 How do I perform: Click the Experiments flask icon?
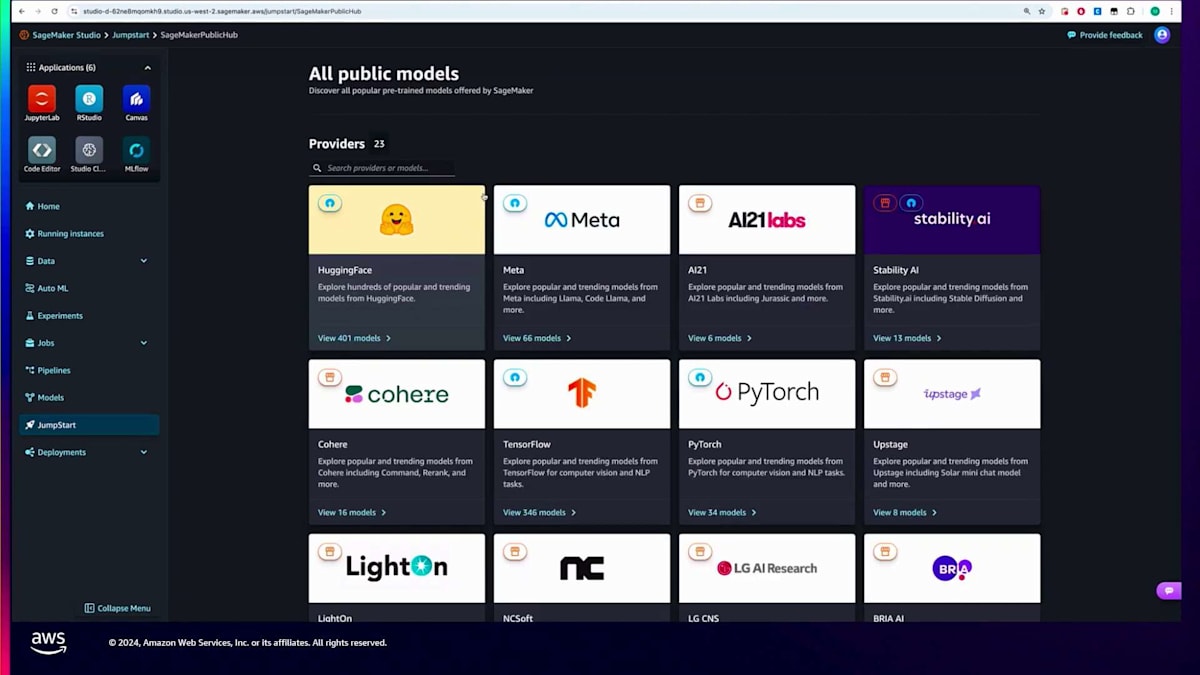click(30, 315)
